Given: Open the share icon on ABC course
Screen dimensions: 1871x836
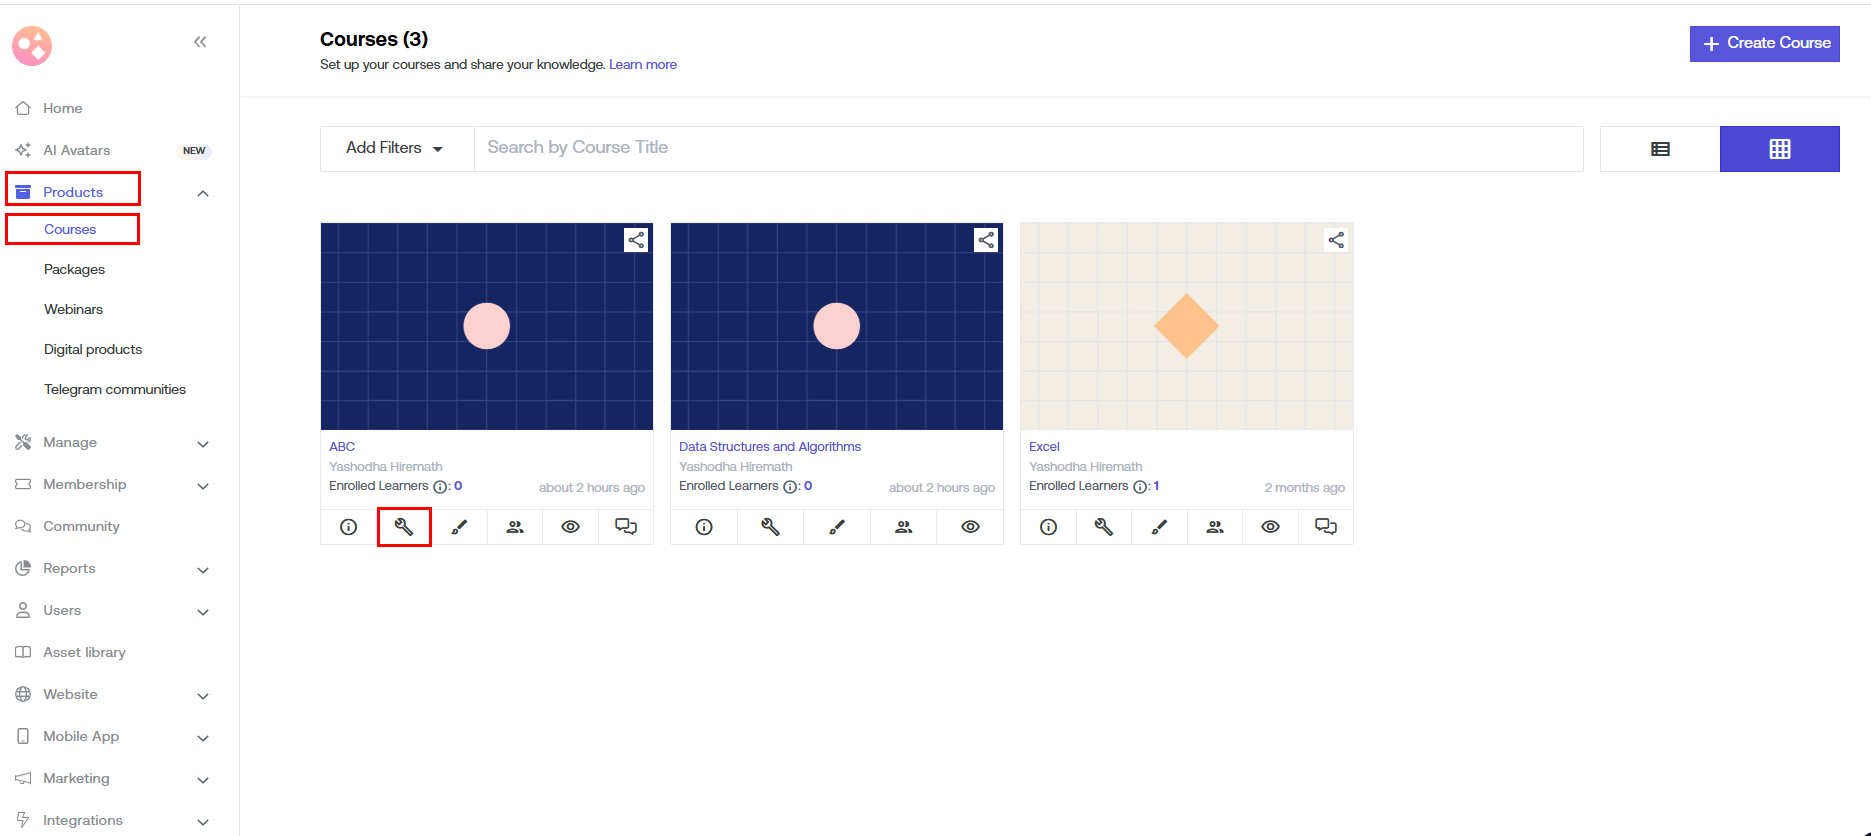Looking at the screenshot, I should [x=636, y=240].
